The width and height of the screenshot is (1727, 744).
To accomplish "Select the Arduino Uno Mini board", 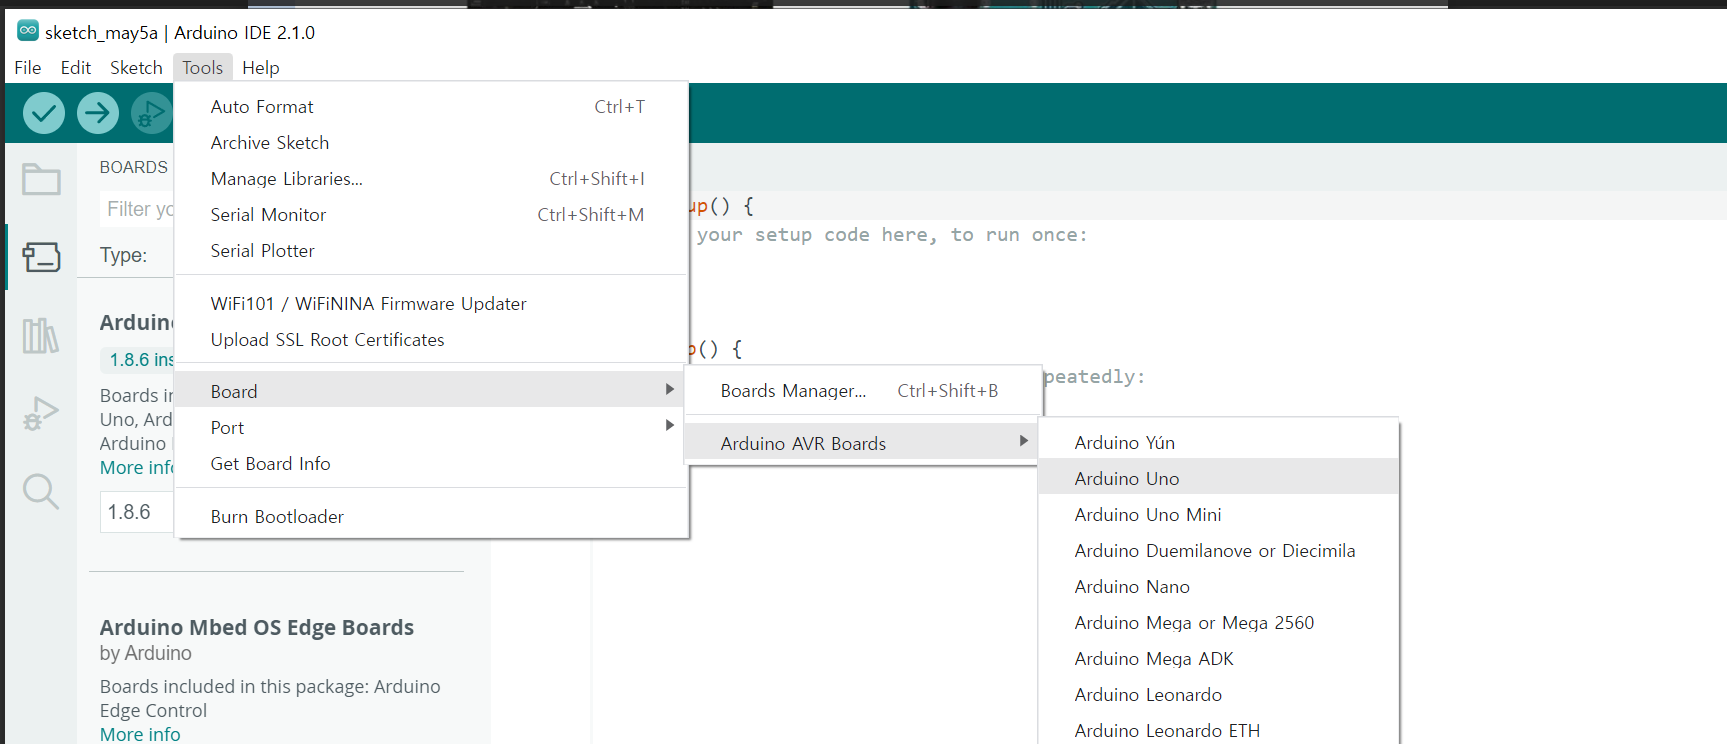I will 1218,515.
